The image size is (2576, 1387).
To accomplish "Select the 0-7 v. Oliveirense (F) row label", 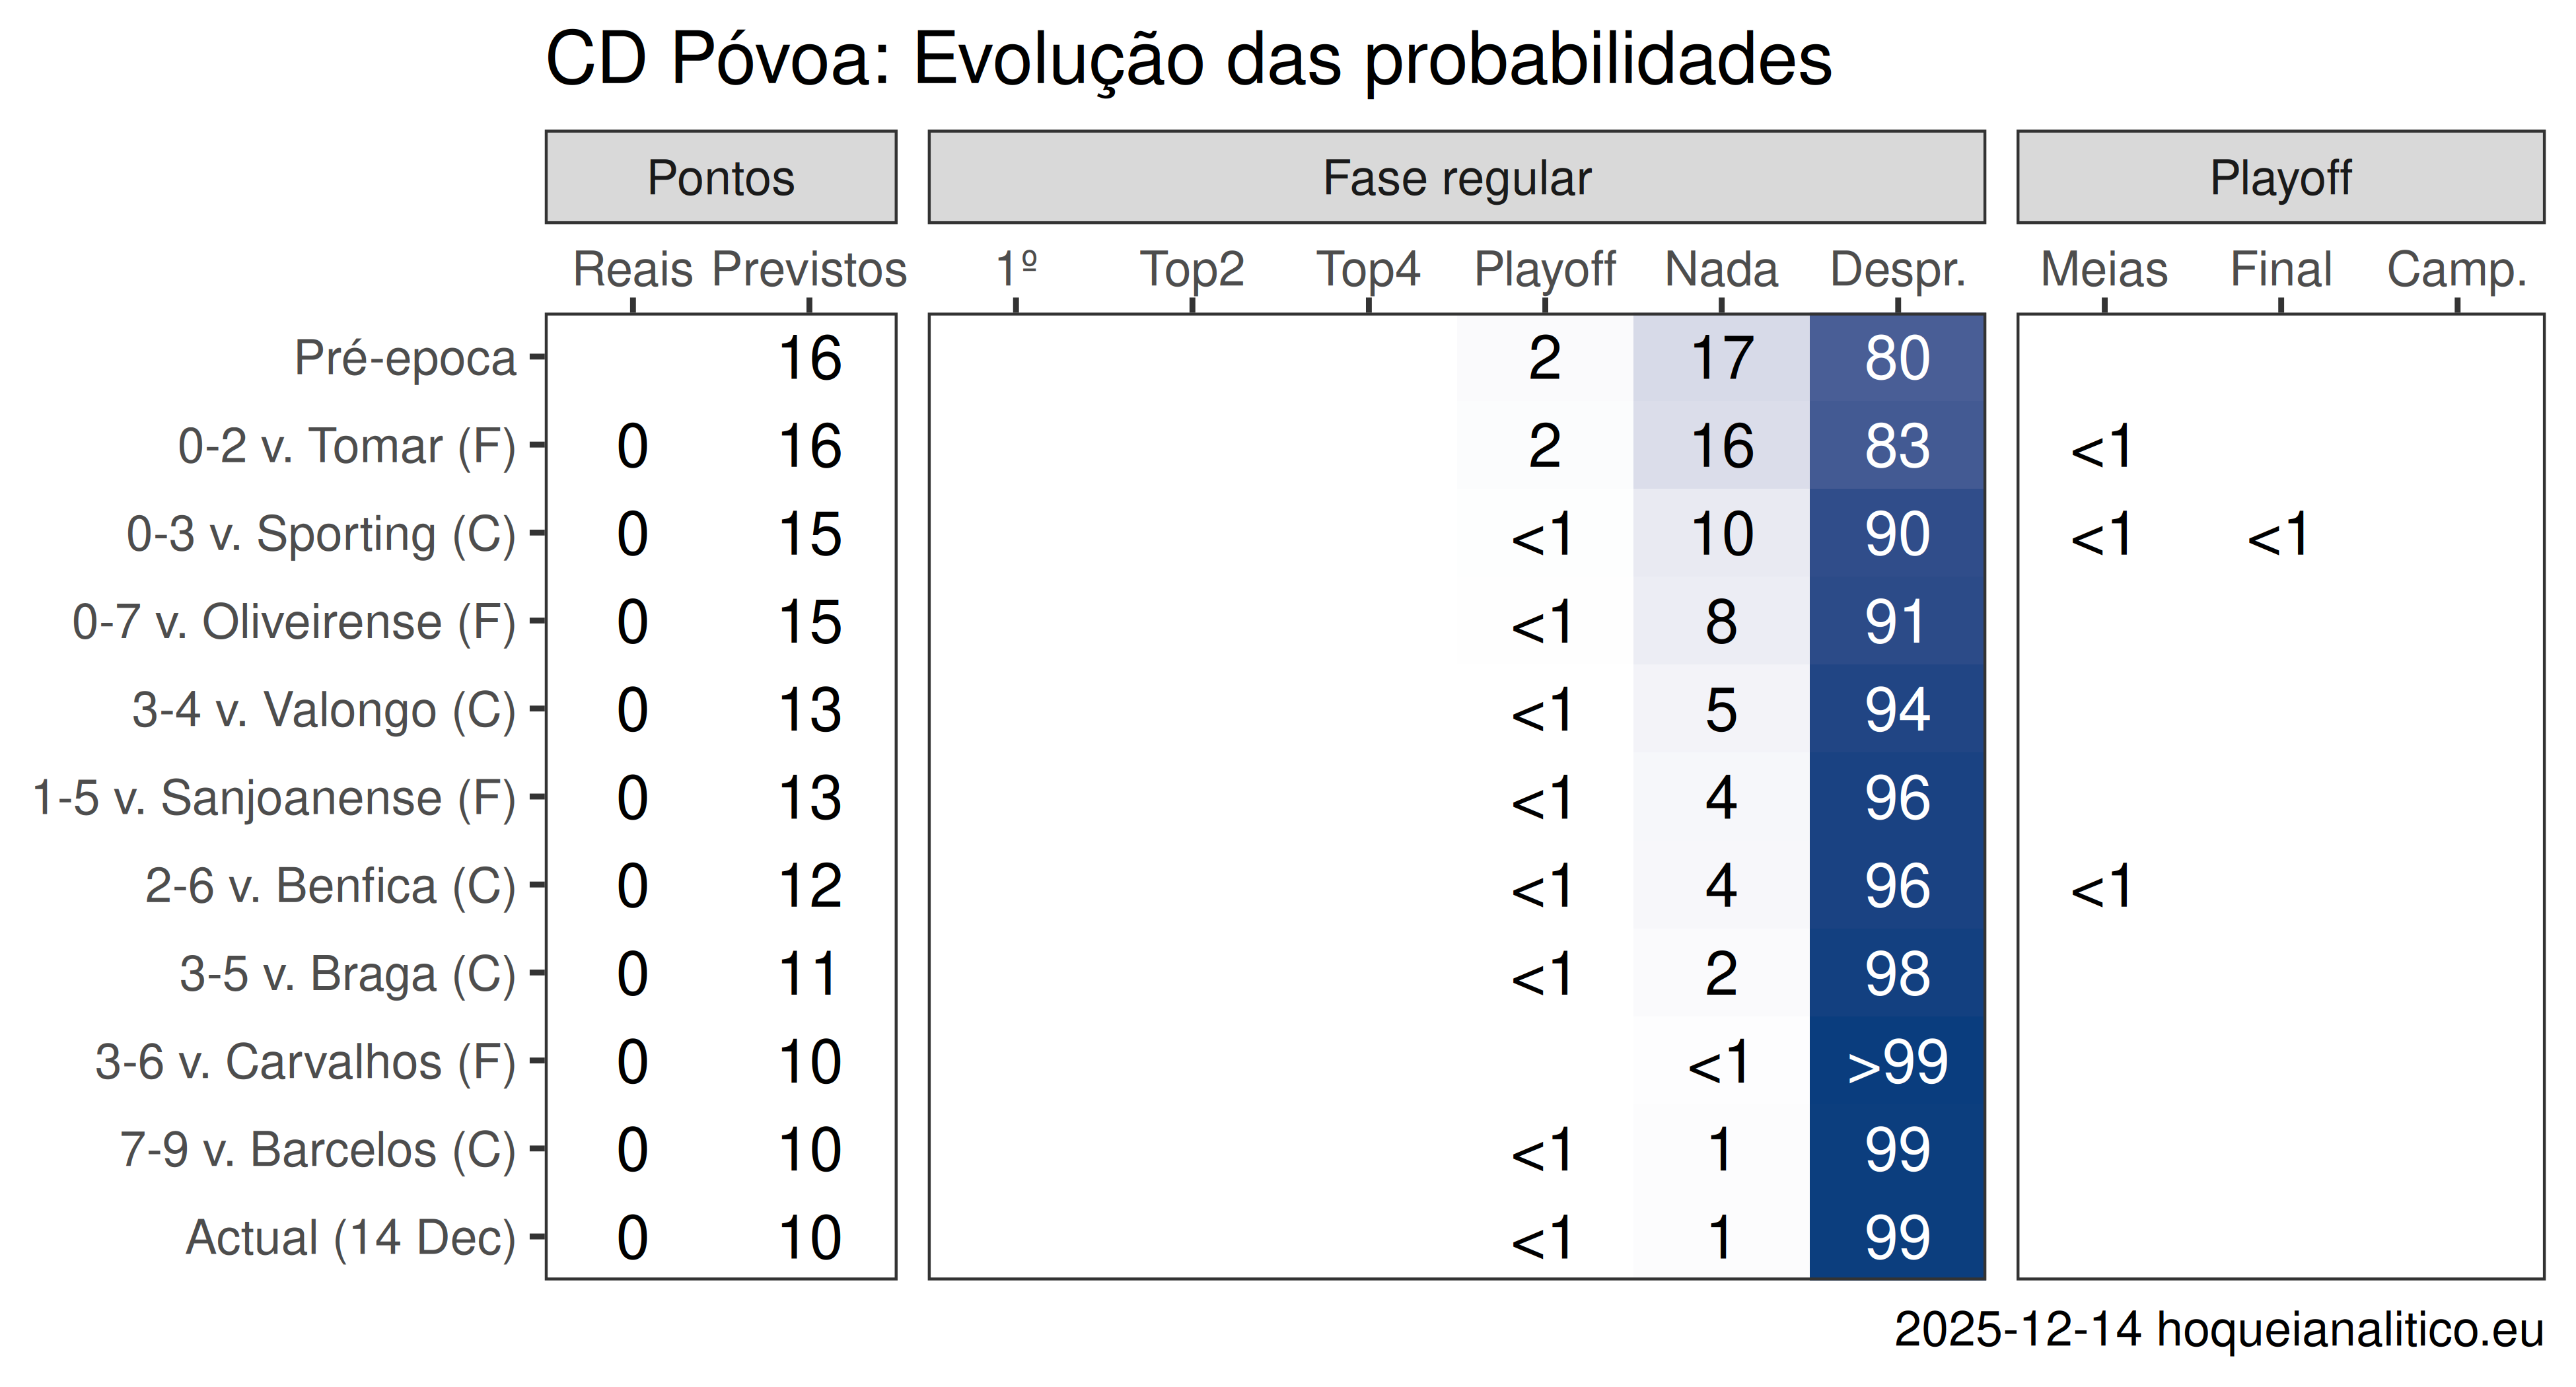I will 294,622.
